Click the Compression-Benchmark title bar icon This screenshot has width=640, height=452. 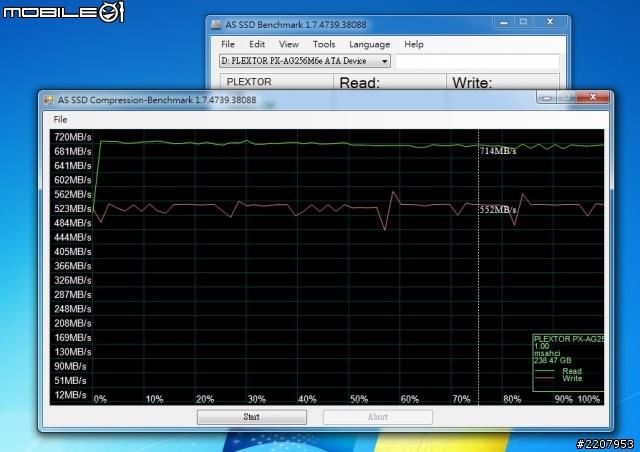click(x=49, y=100)
